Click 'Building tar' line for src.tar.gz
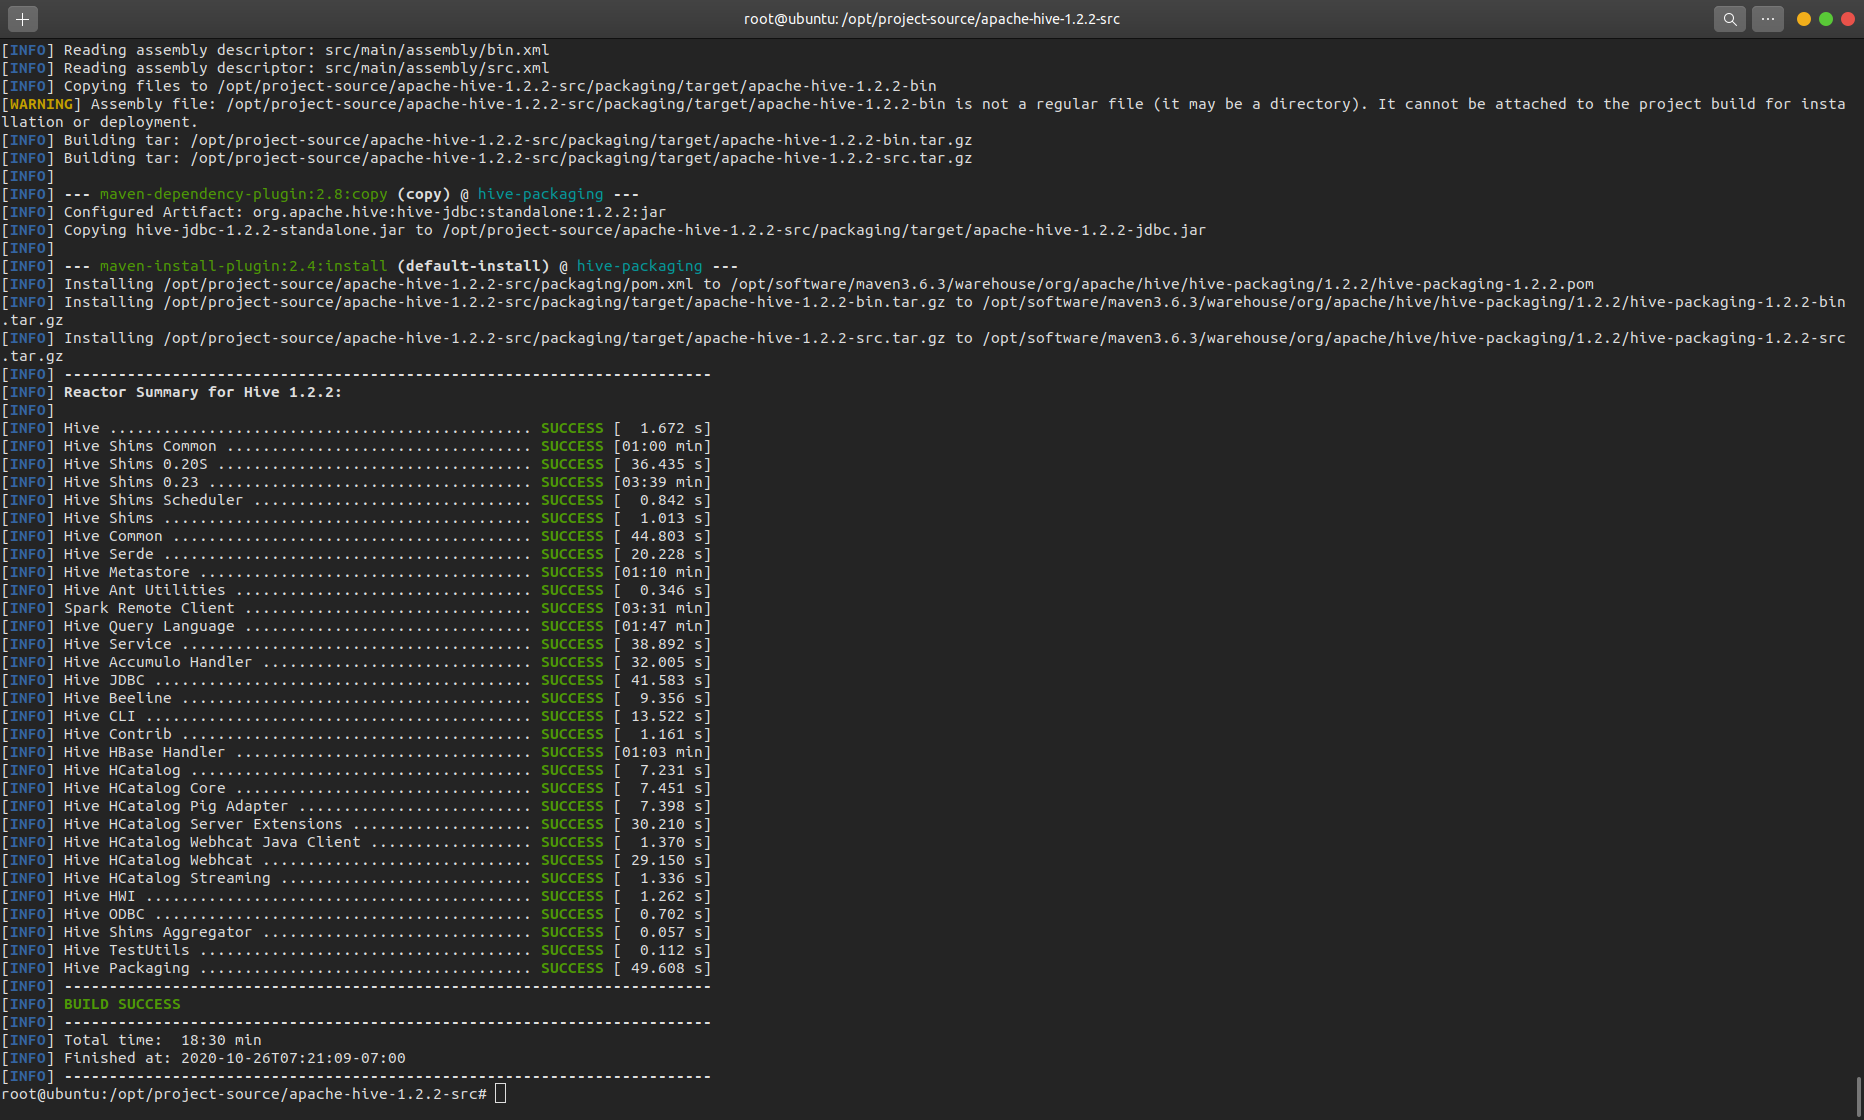1864x1120 pixels. pos(487,158)
